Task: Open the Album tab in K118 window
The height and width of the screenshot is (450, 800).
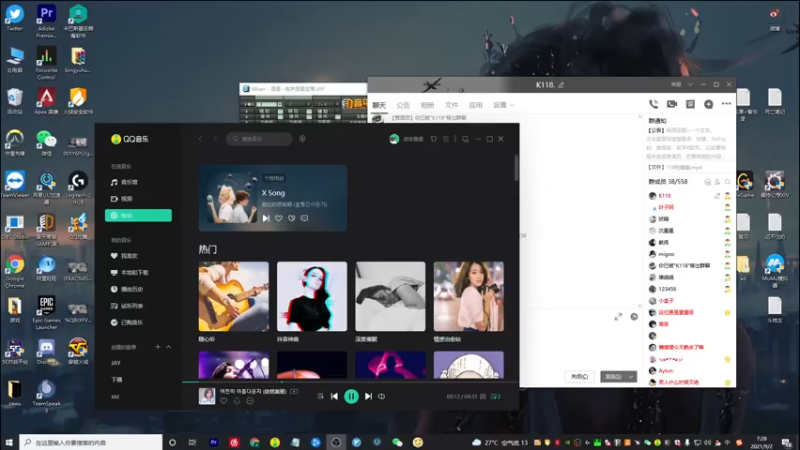Action: coord(427,105)
